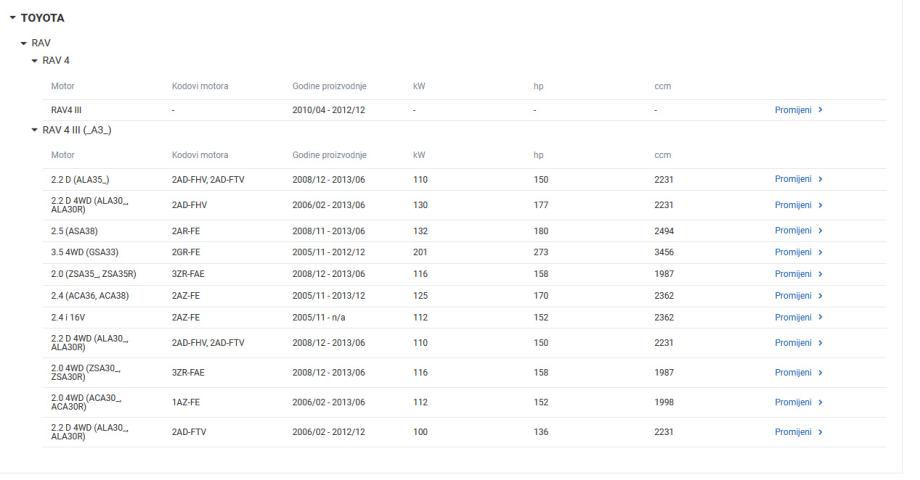Click Promijeni for 2.2 D 4WD 130 kW row
The height and width of the screenshot is (480, 920).
point(798,205)
